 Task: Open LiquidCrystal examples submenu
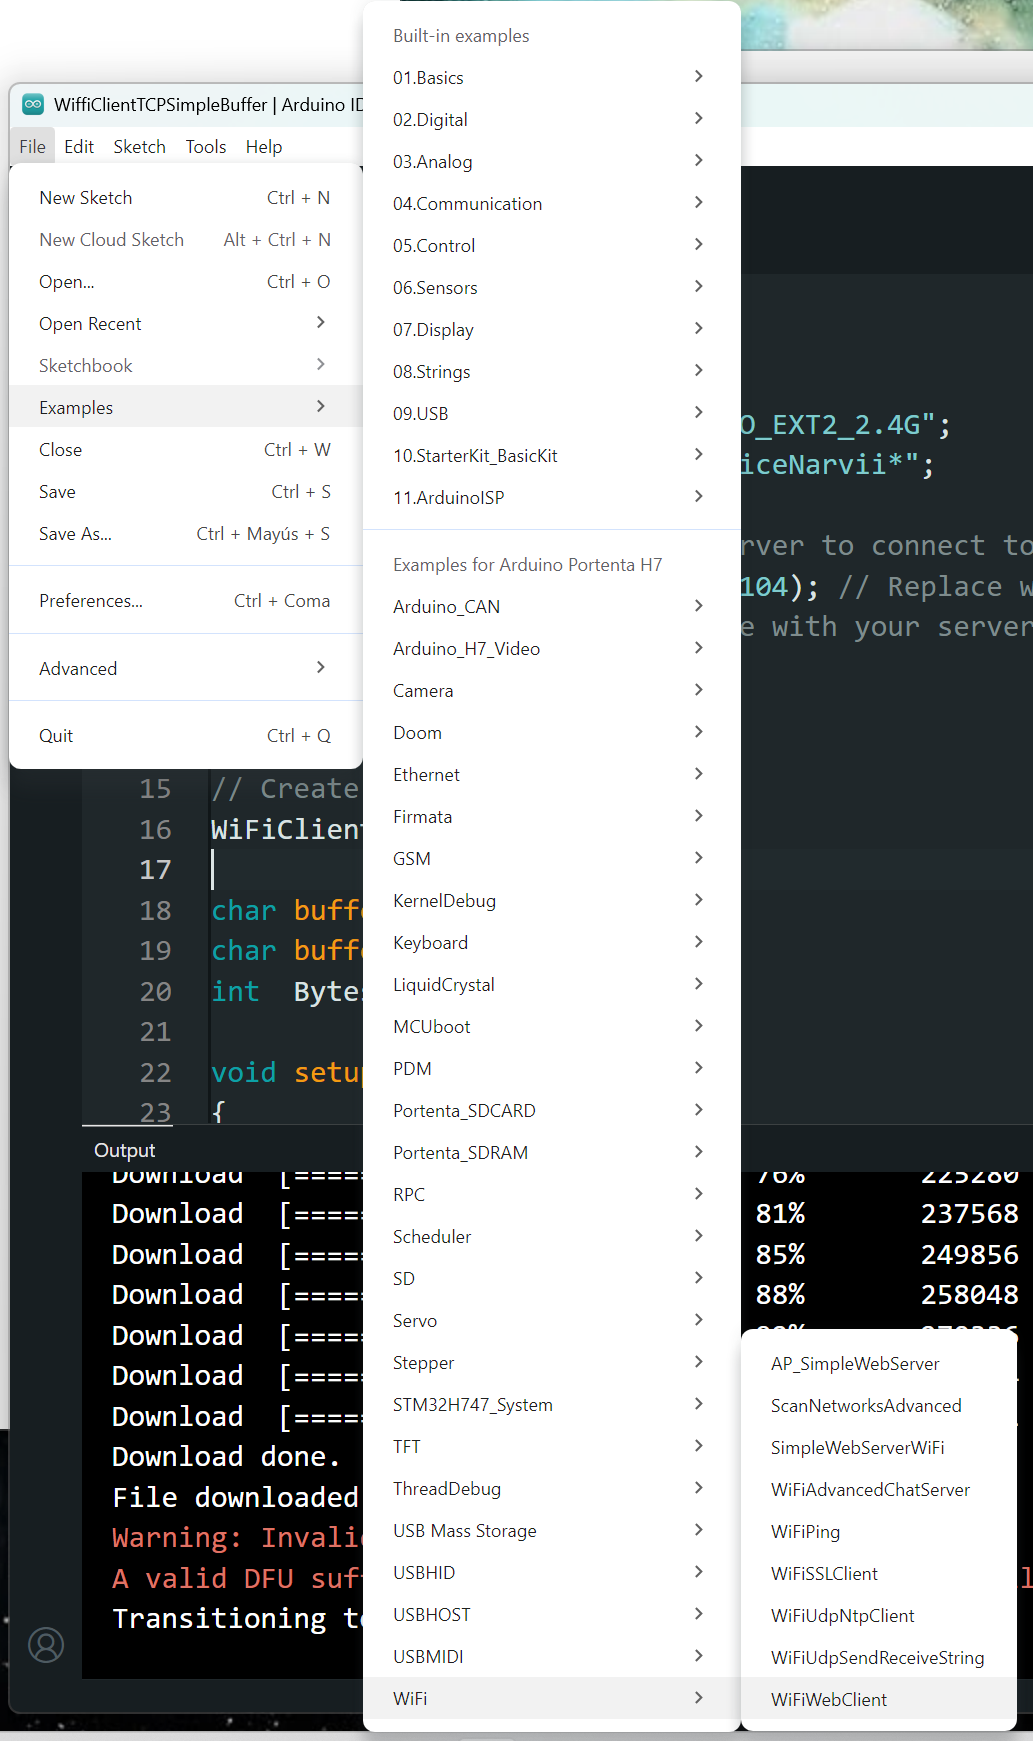[551, 985]
